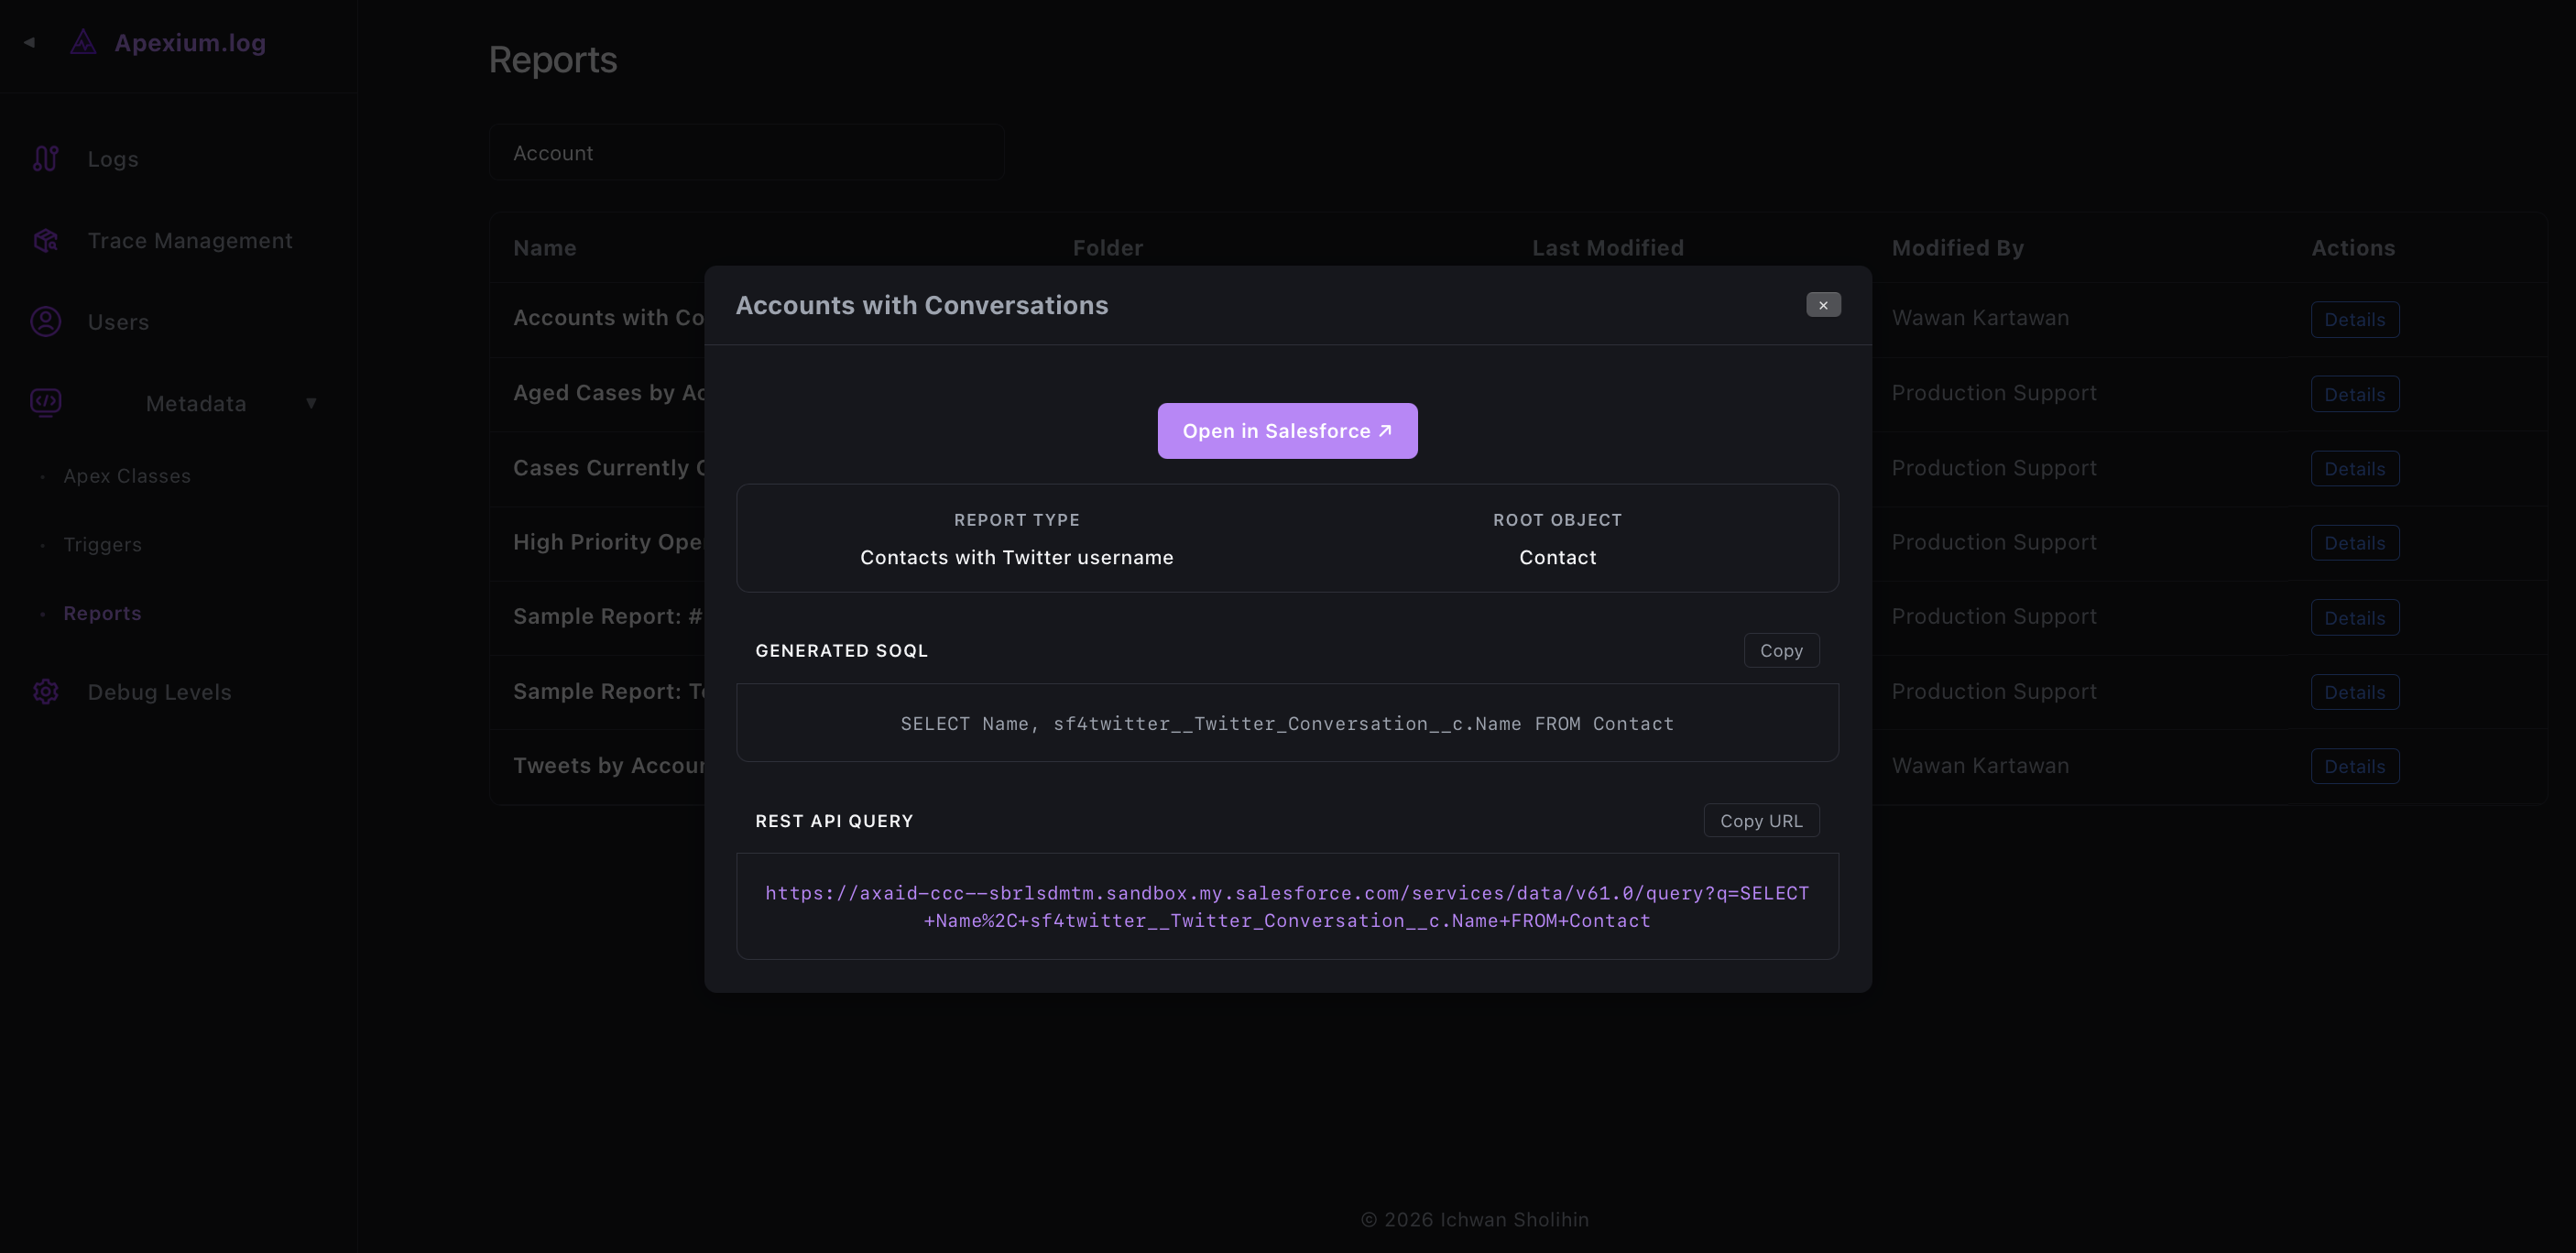The width and height of the screenshot is (2576, 1253).
Task: Collapse the Metadata section arrow
Action: pyautogui.click(x=311, y=403)
